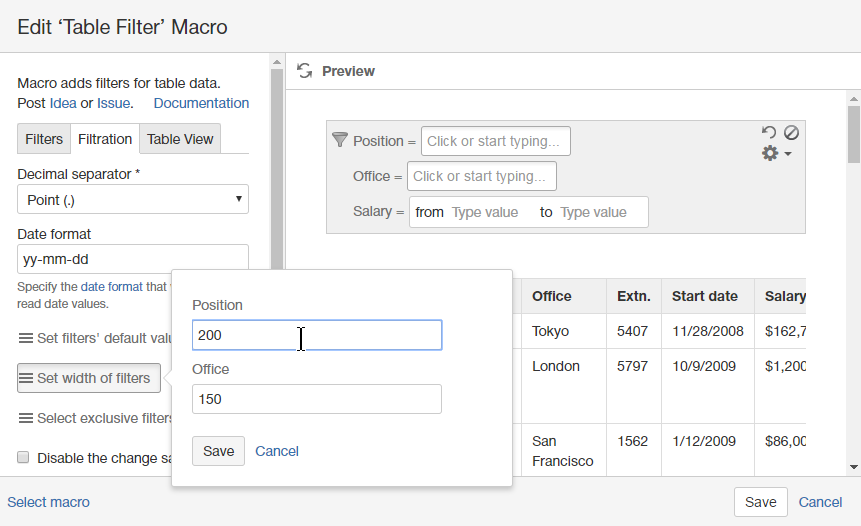Click the Office filter dropdown in preview
Screen dimensions: 861x526
click(481, 176)
